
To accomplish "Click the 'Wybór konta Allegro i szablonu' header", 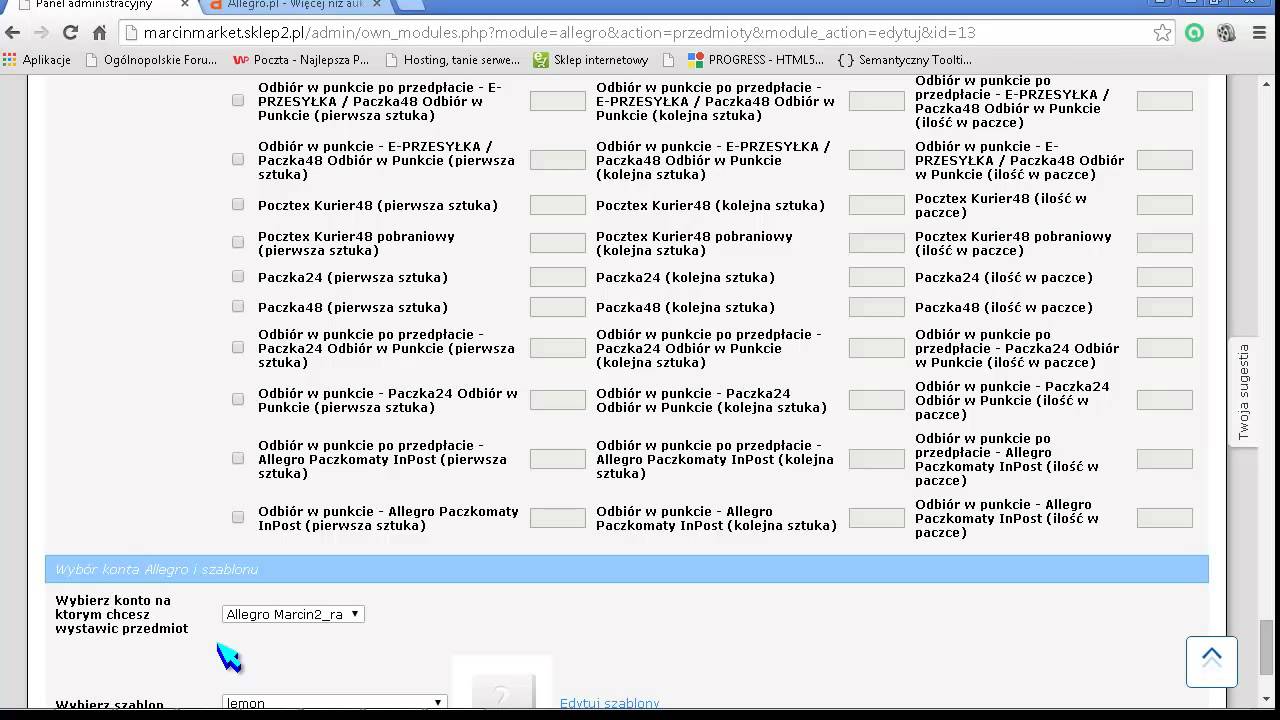I will 627,569.
